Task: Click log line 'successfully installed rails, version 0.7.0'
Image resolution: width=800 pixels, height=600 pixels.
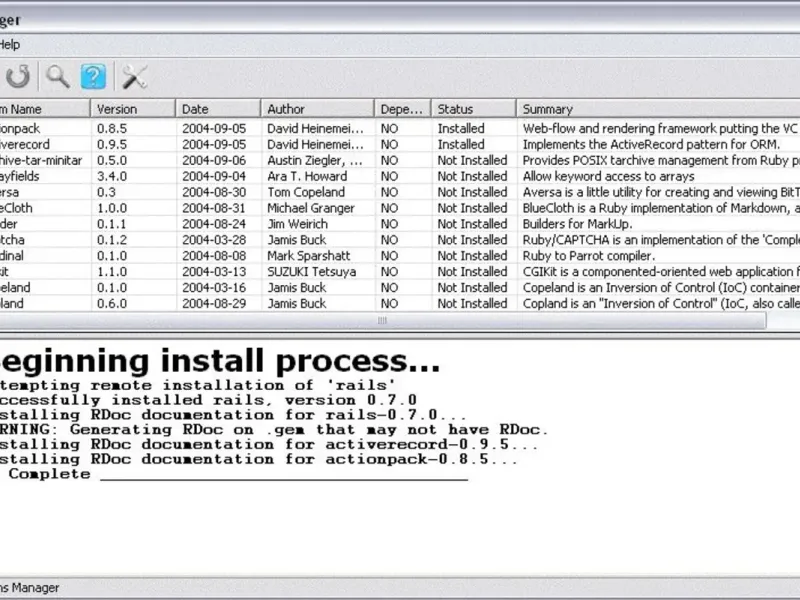Action: pyautogui.click(x=208, y=400)
